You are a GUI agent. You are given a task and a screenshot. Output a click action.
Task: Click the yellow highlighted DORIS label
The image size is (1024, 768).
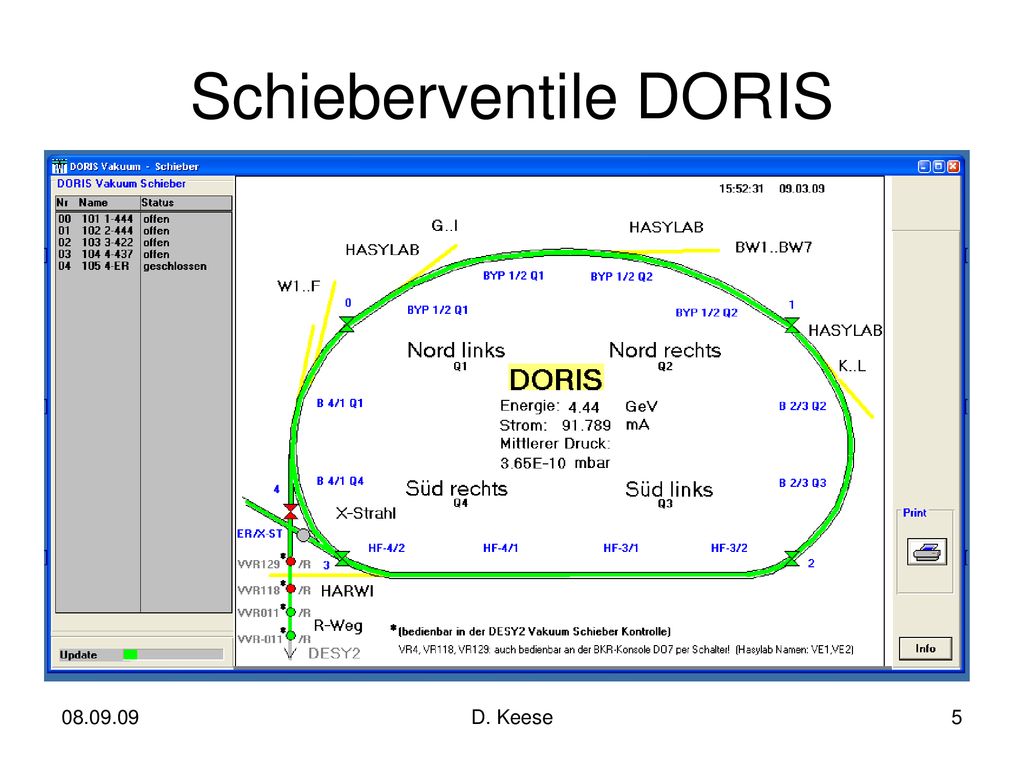pos(556,379)
